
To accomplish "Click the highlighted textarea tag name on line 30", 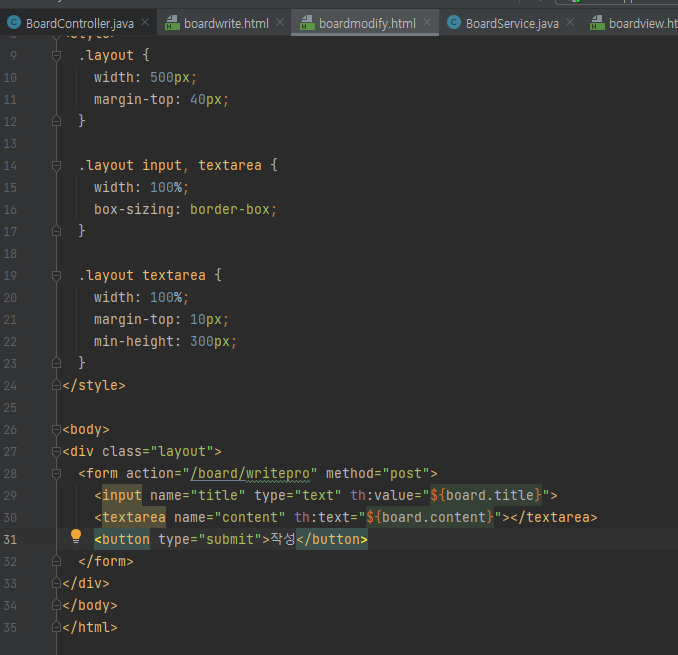I will (x=134, y=517).
